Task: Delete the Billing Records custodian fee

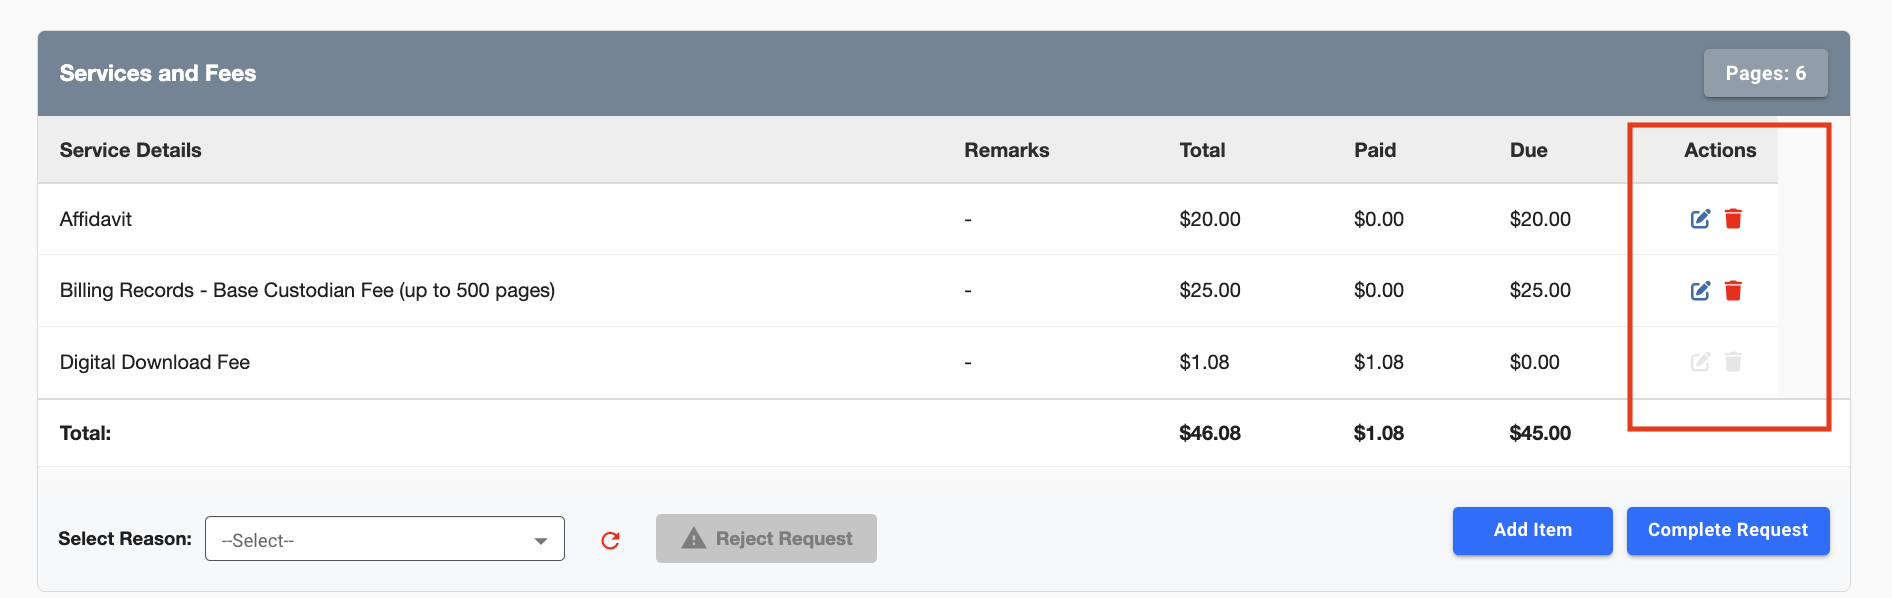Action: (1733, 291)
